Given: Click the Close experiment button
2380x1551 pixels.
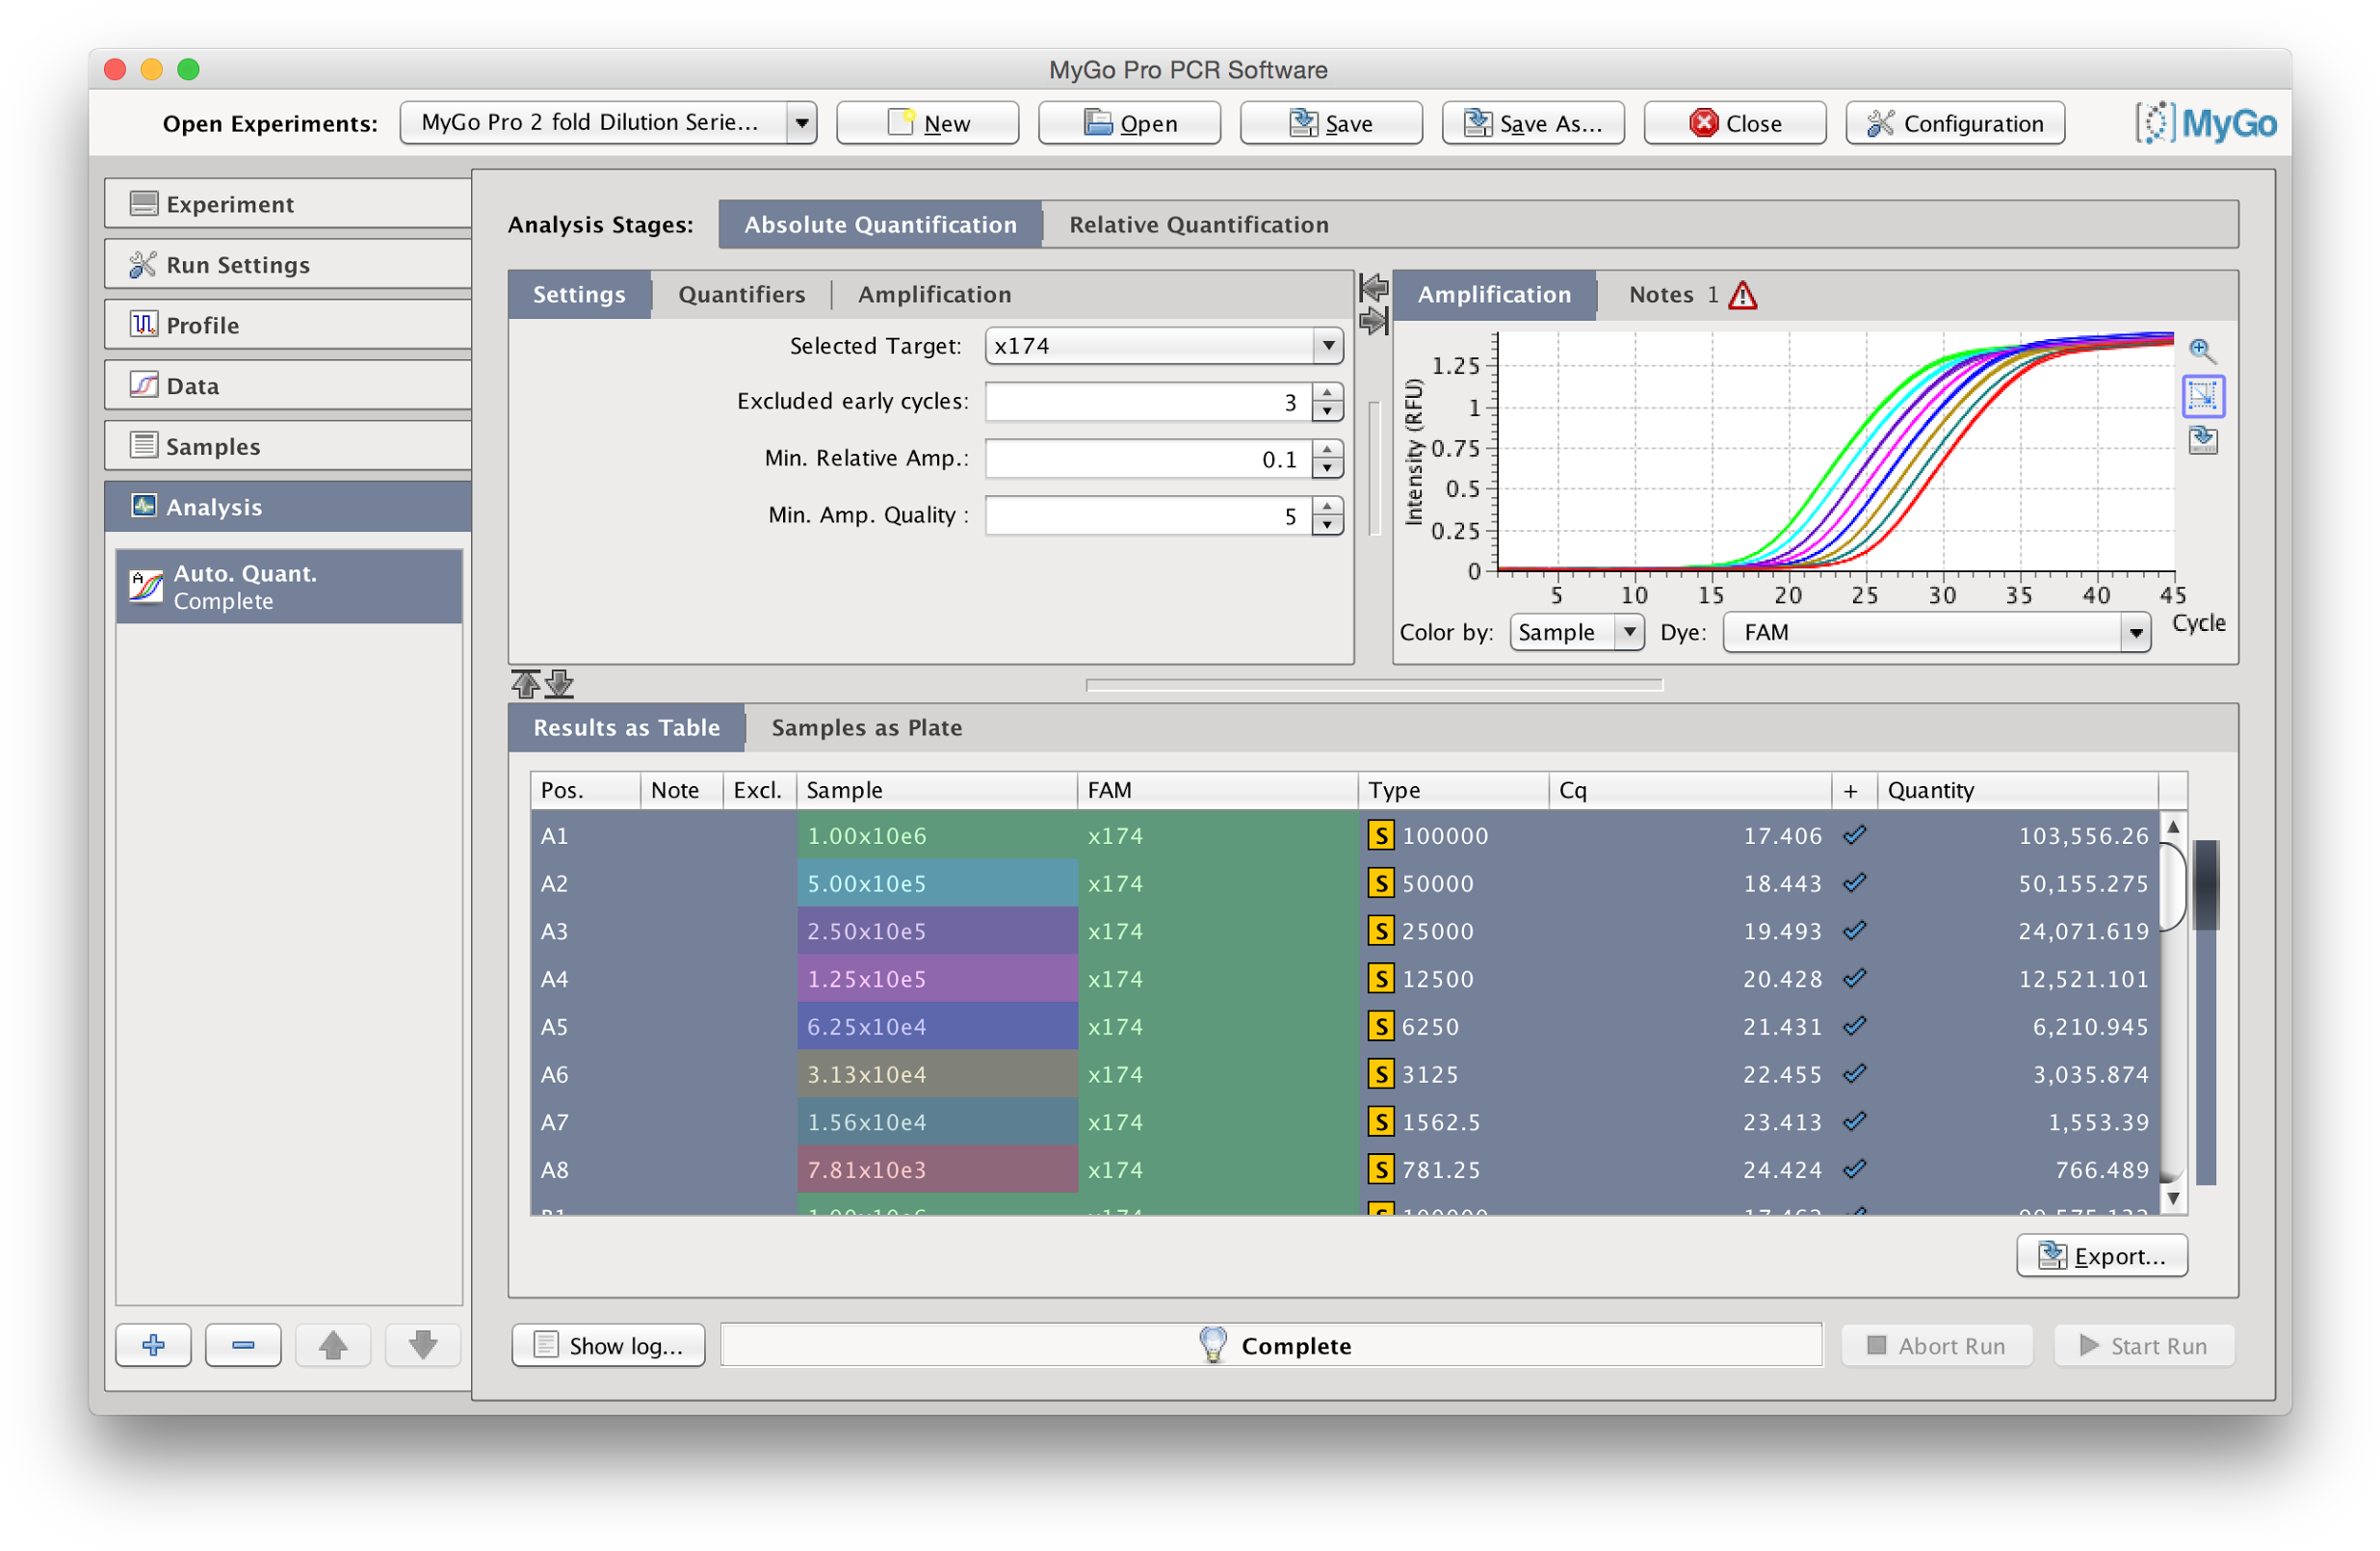Looking at the screenshot, I should 1735,123.
